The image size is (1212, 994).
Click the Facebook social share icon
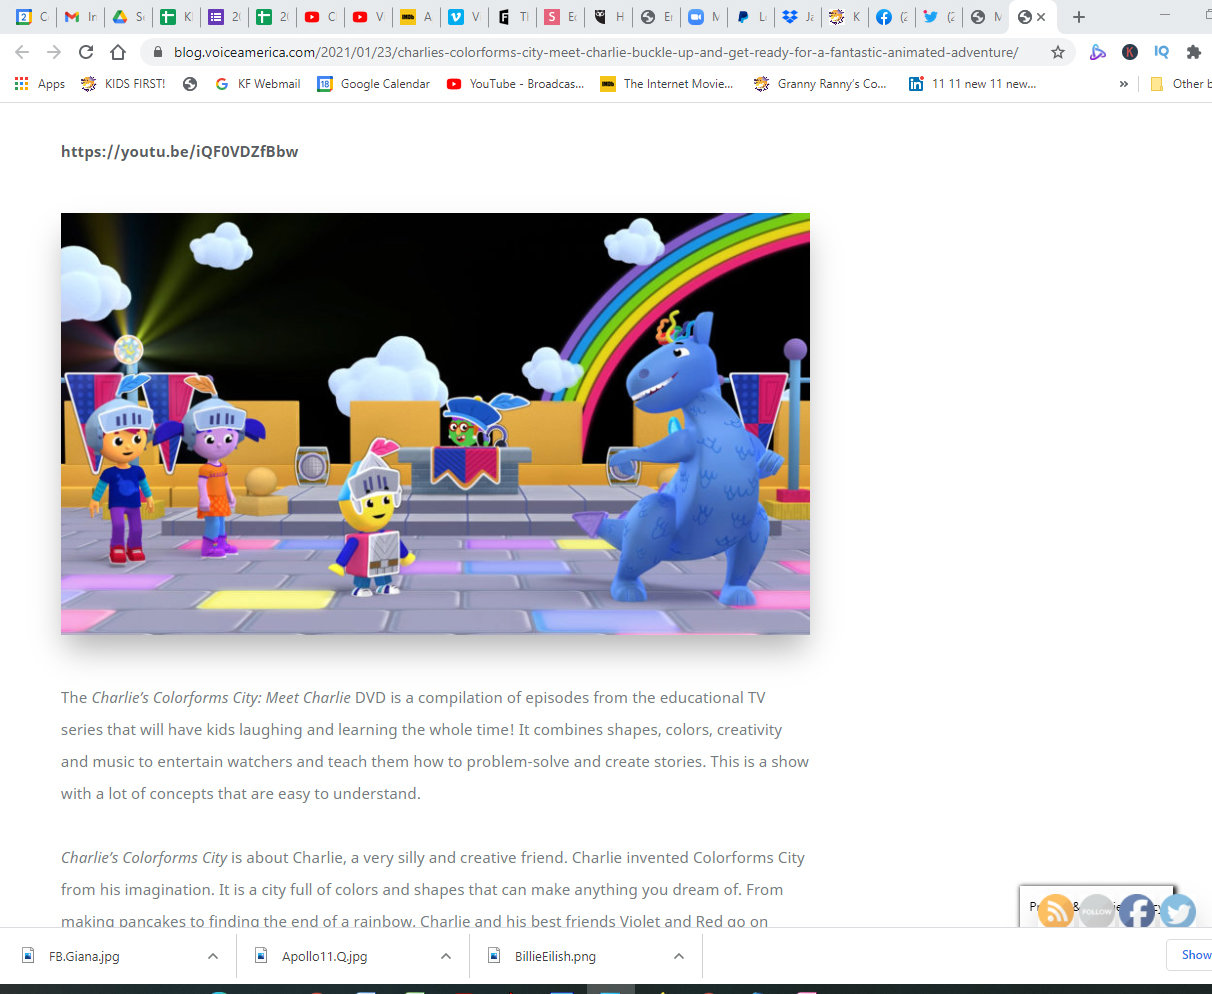point(1137,911)
